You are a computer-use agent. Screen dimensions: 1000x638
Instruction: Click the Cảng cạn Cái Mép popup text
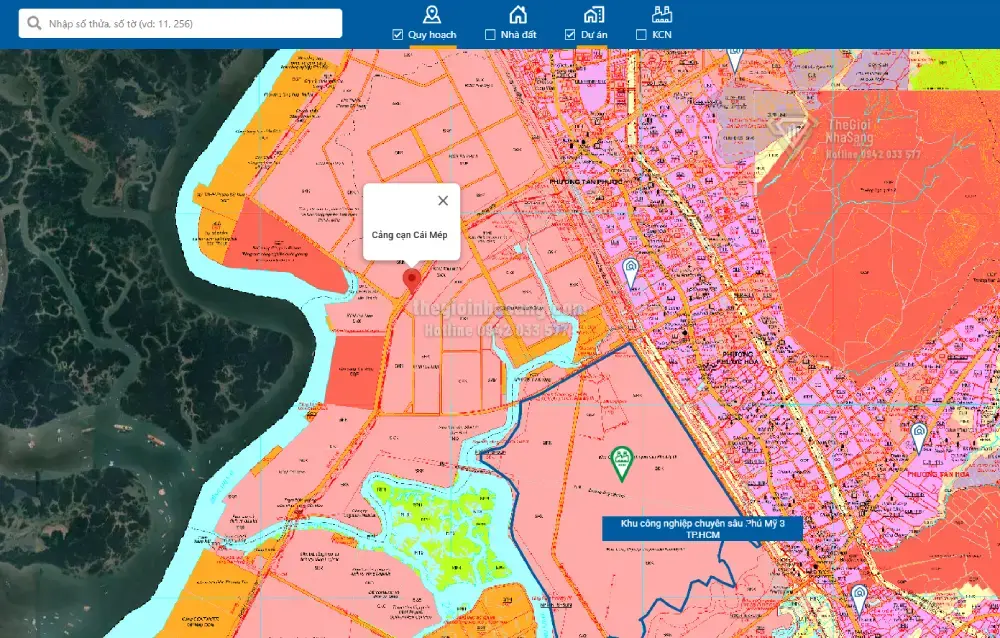coord(409,235)
